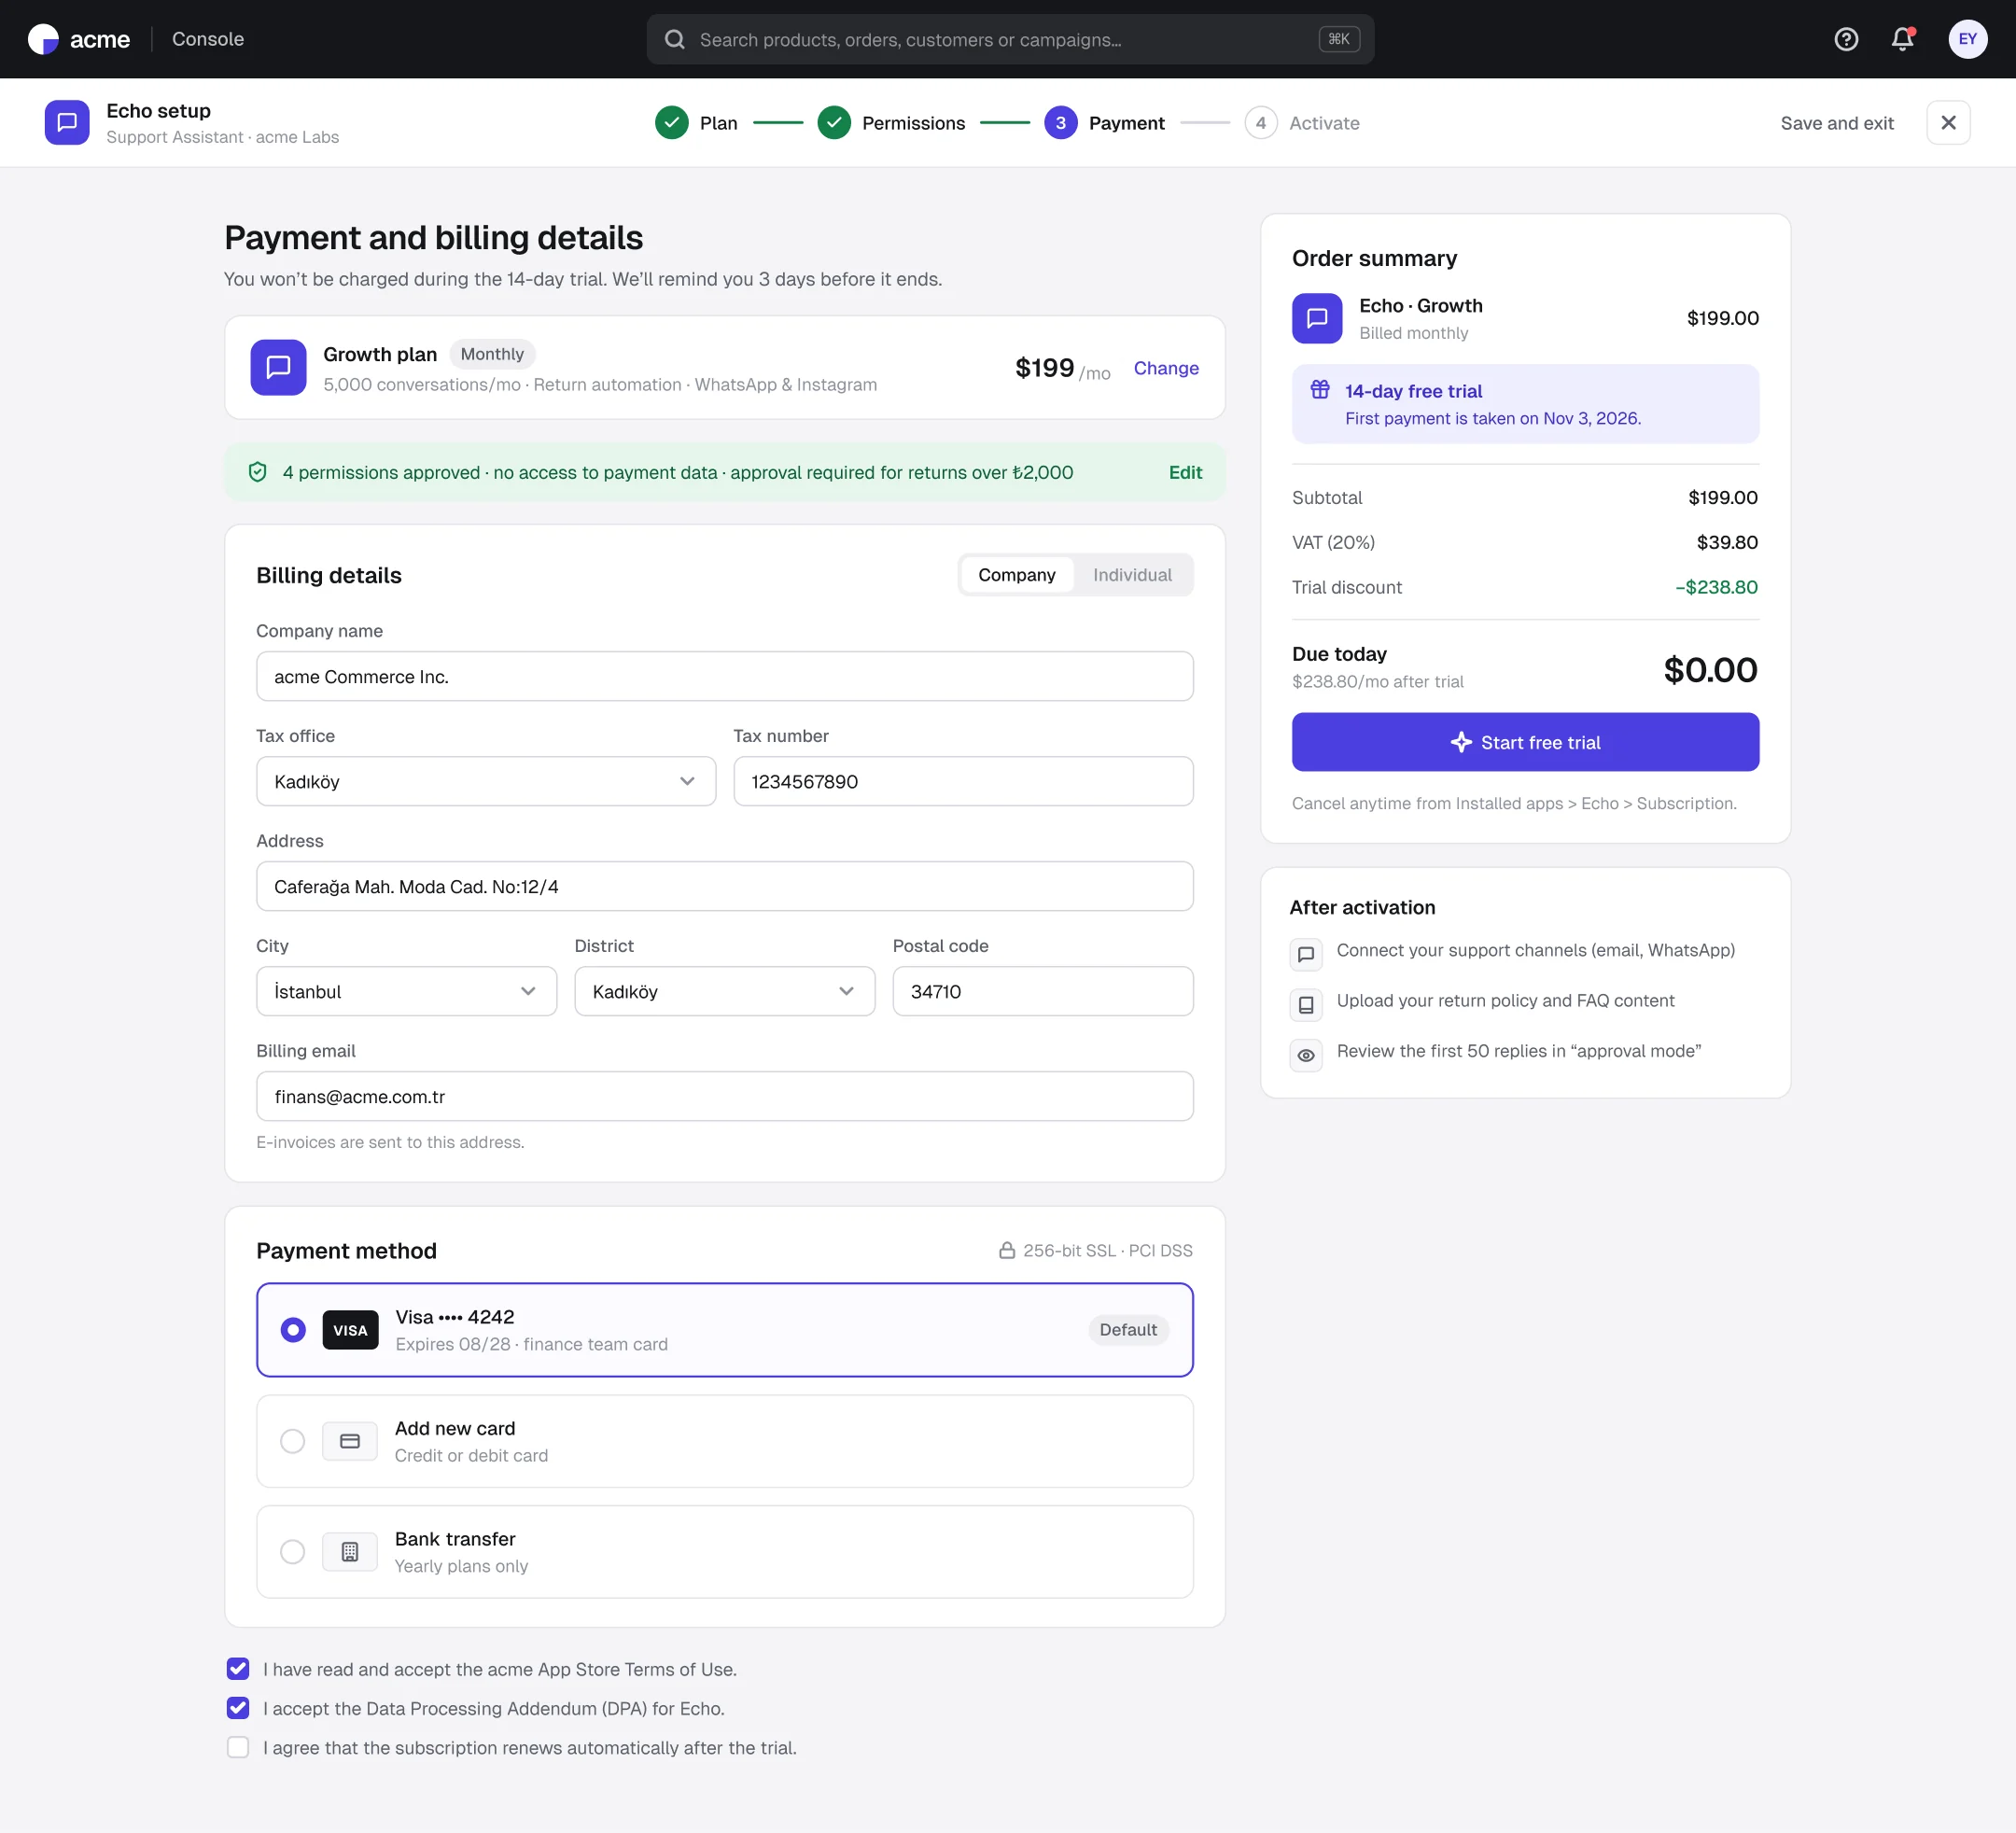
Task: Click the Postal code input field
Action: click(1043, 991)
